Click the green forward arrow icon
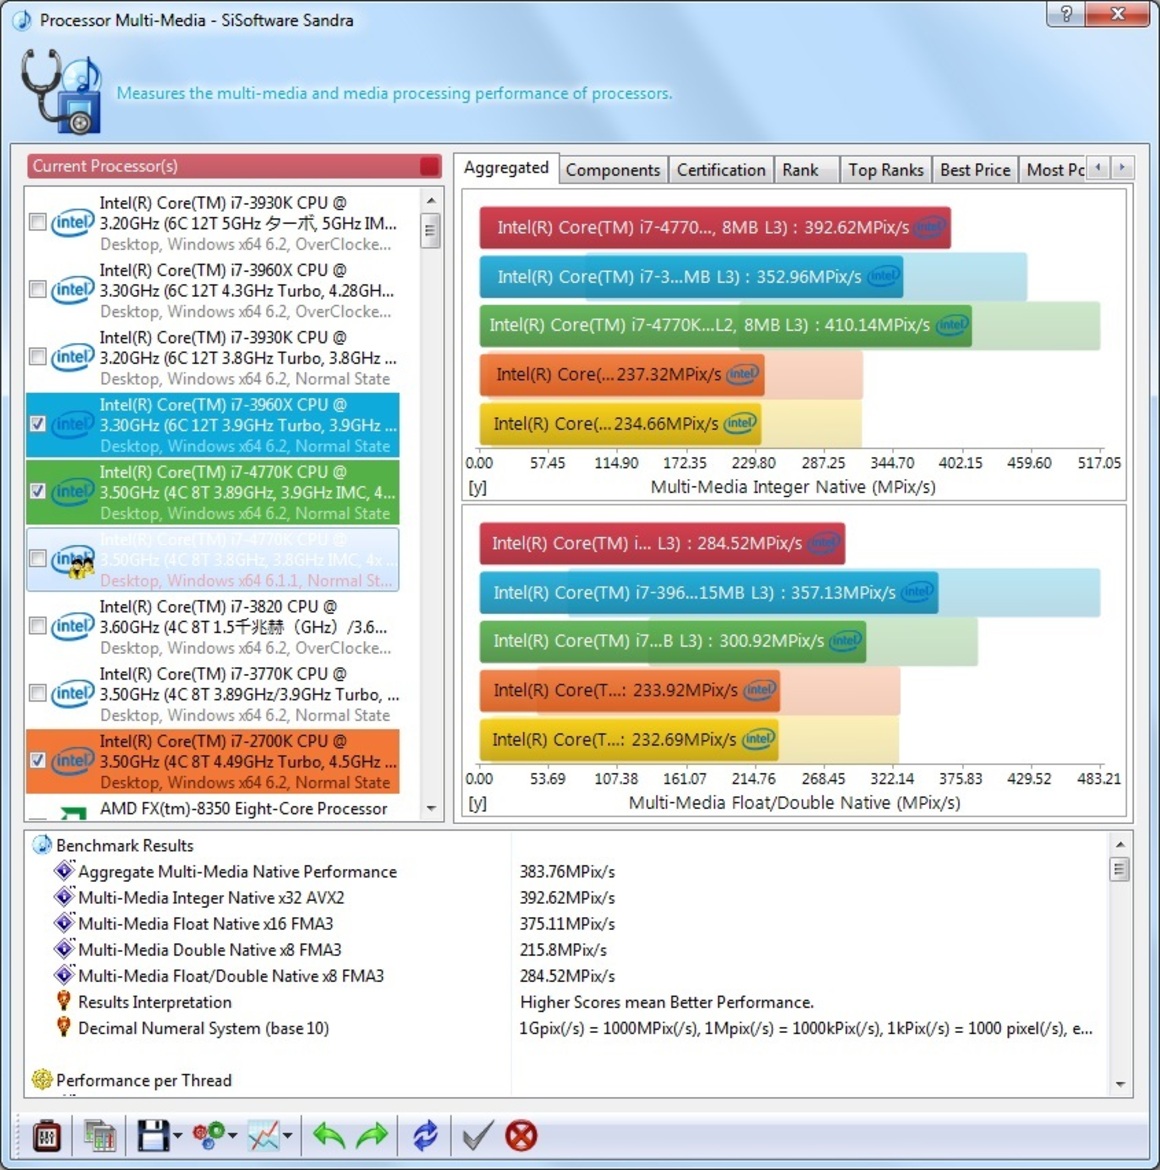The height and width of the screenshot is (1170, 1160). 372,1136
